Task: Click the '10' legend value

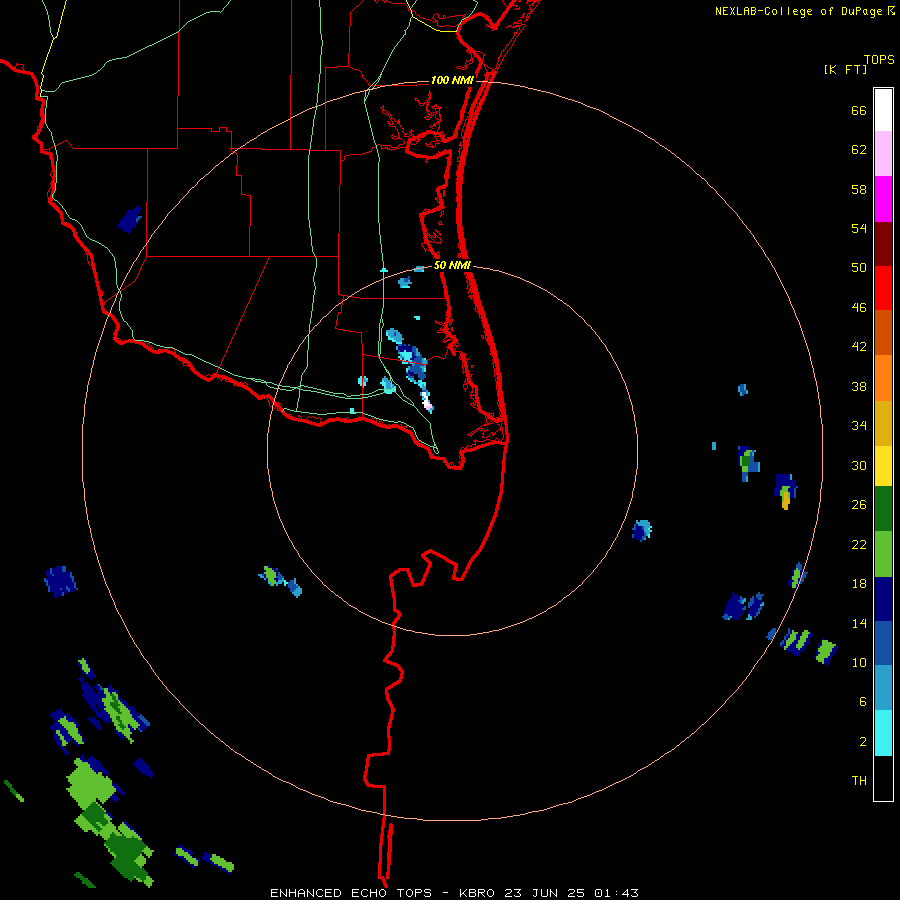Action: (859, 662)
